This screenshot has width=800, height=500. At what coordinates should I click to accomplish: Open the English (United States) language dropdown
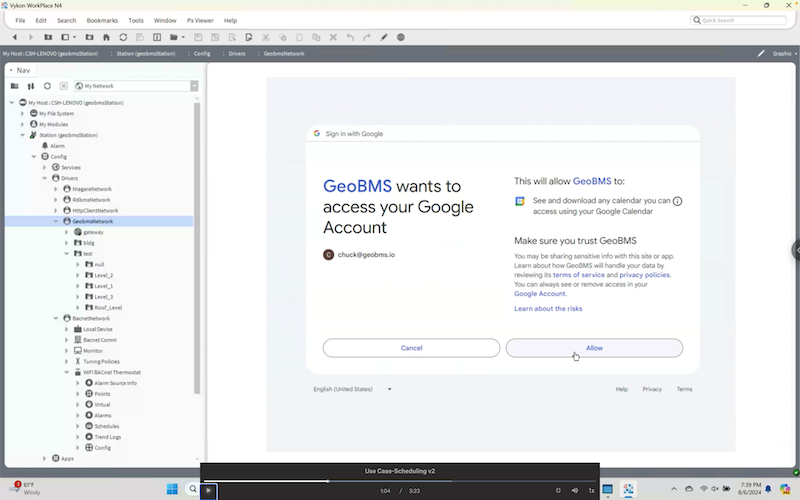pyautogui.click(x=353, y=389)
